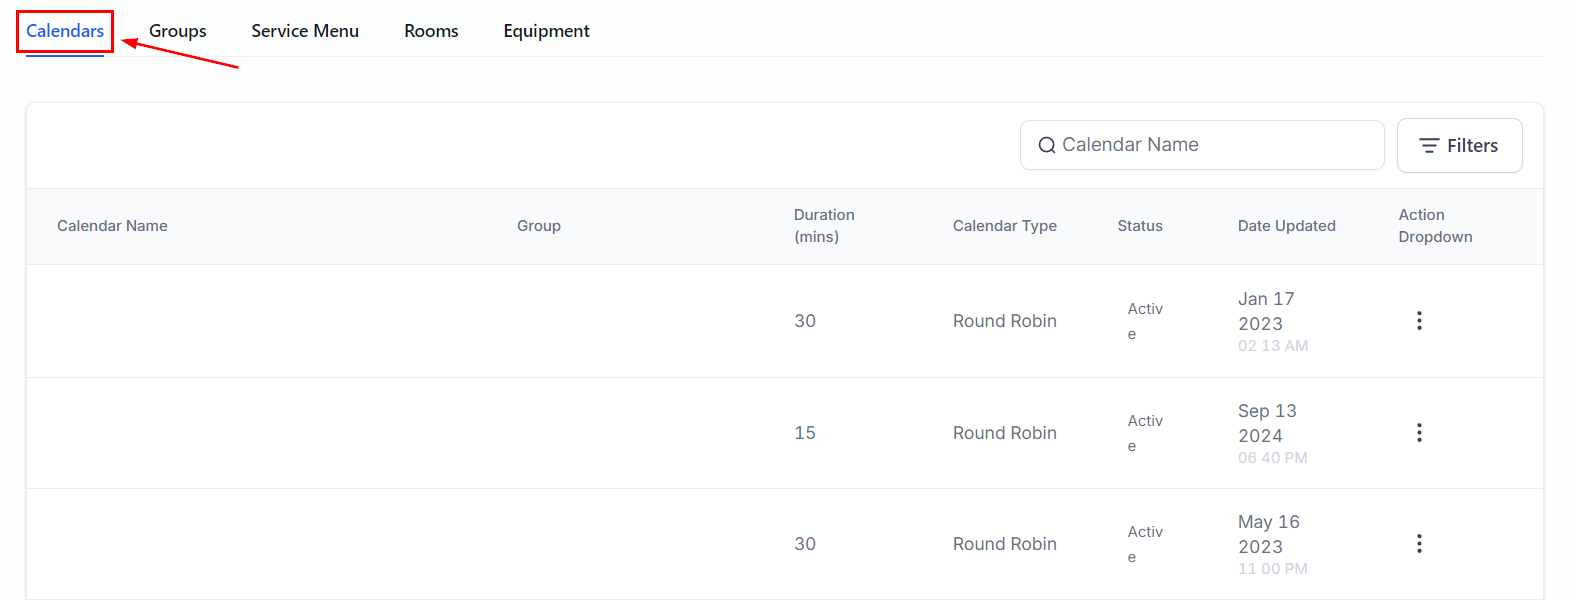Click the Active status in the 15-minute row
Screen dimensions: 1571x600
pos(1144,433)
